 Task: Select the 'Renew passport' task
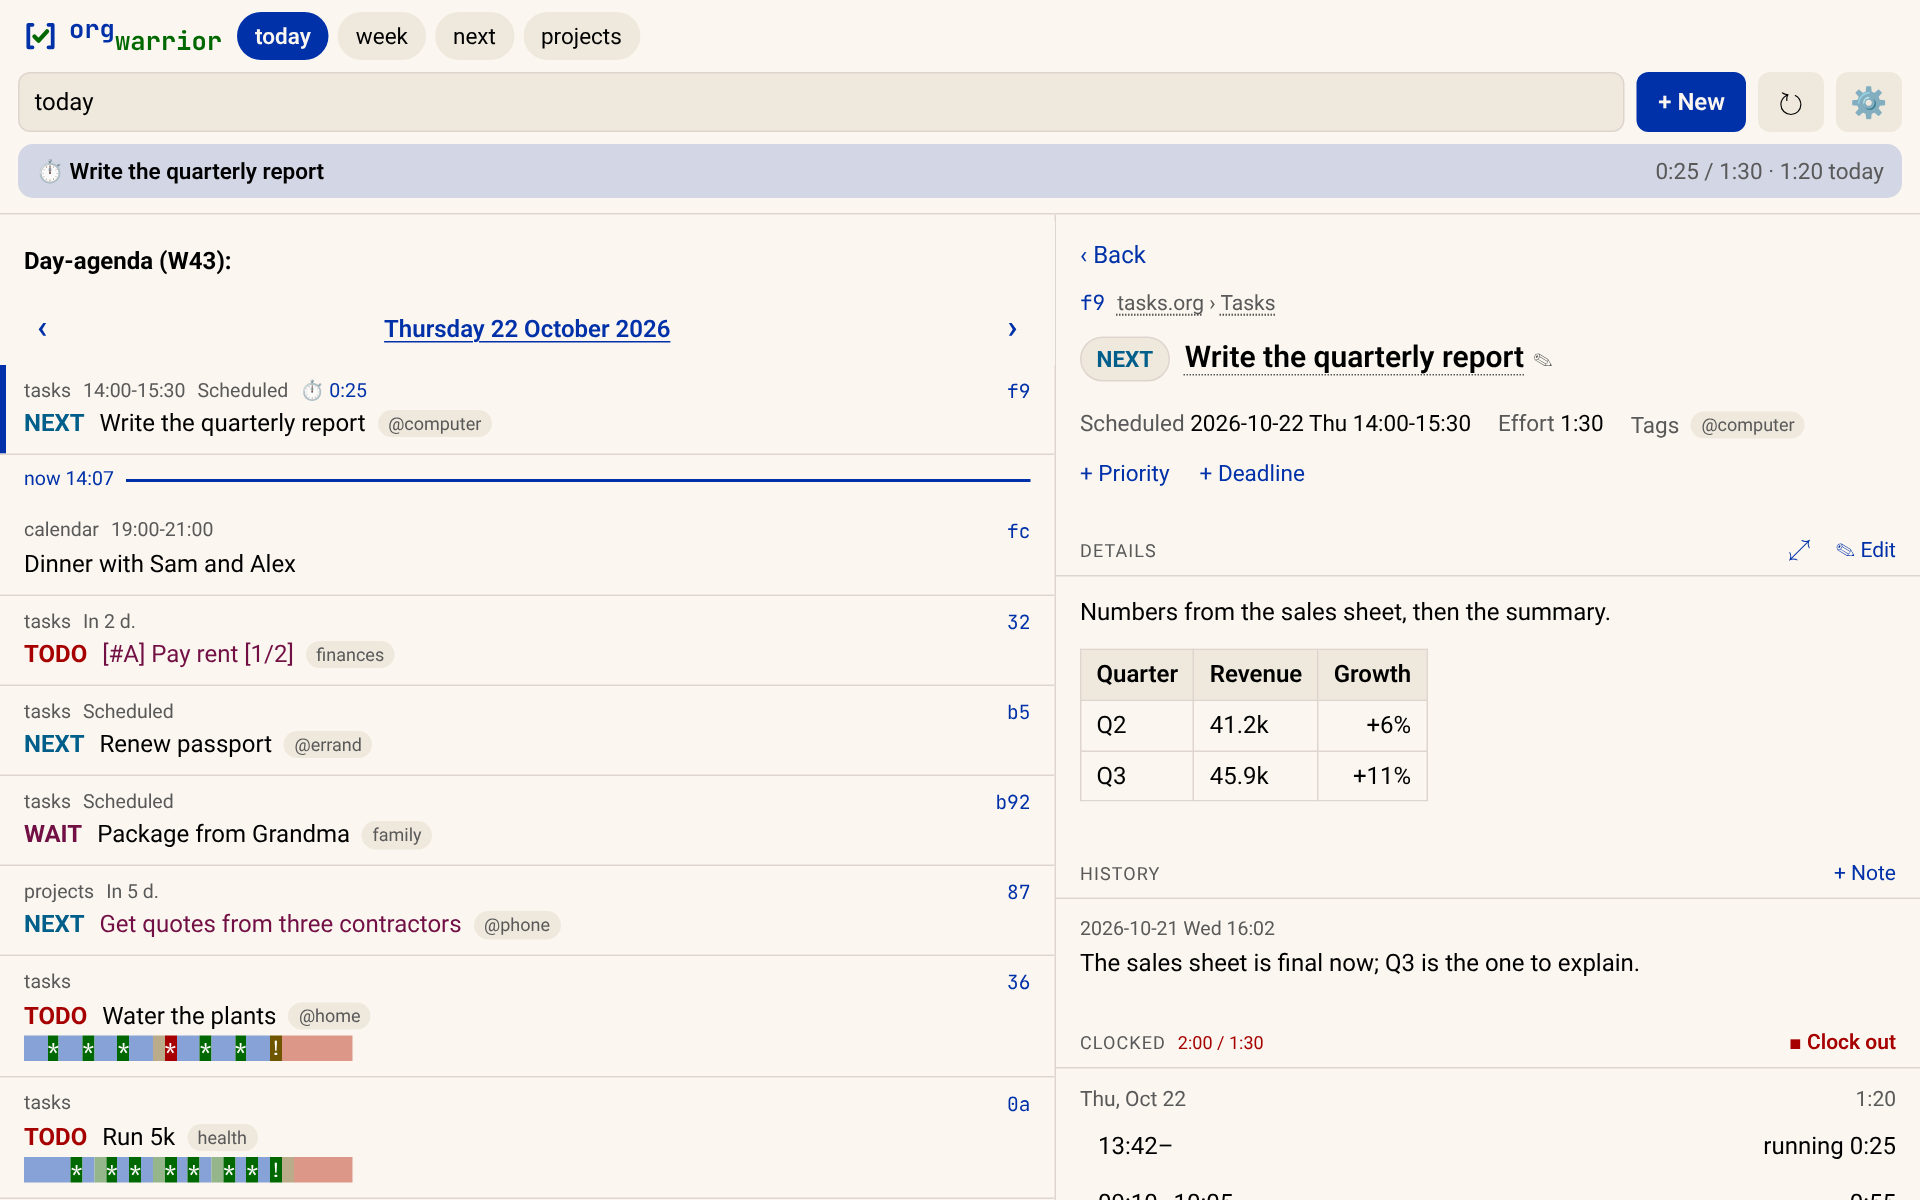pyautogui.click(x=527, y=731)
